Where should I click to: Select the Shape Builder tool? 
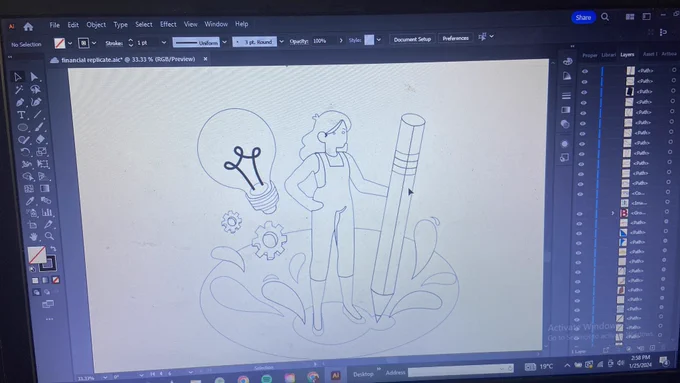coord(28,177)
